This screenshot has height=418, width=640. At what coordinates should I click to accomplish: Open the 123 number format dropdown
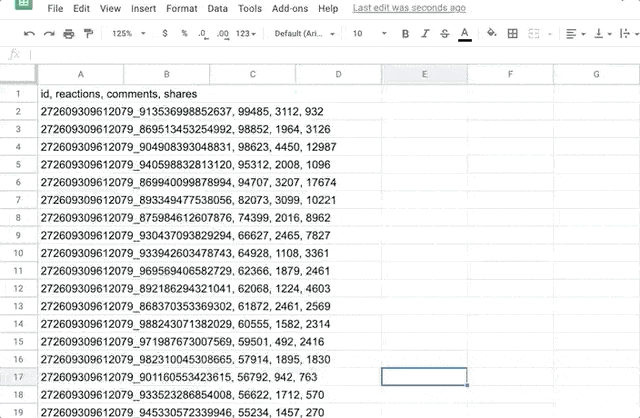[246, 34]
